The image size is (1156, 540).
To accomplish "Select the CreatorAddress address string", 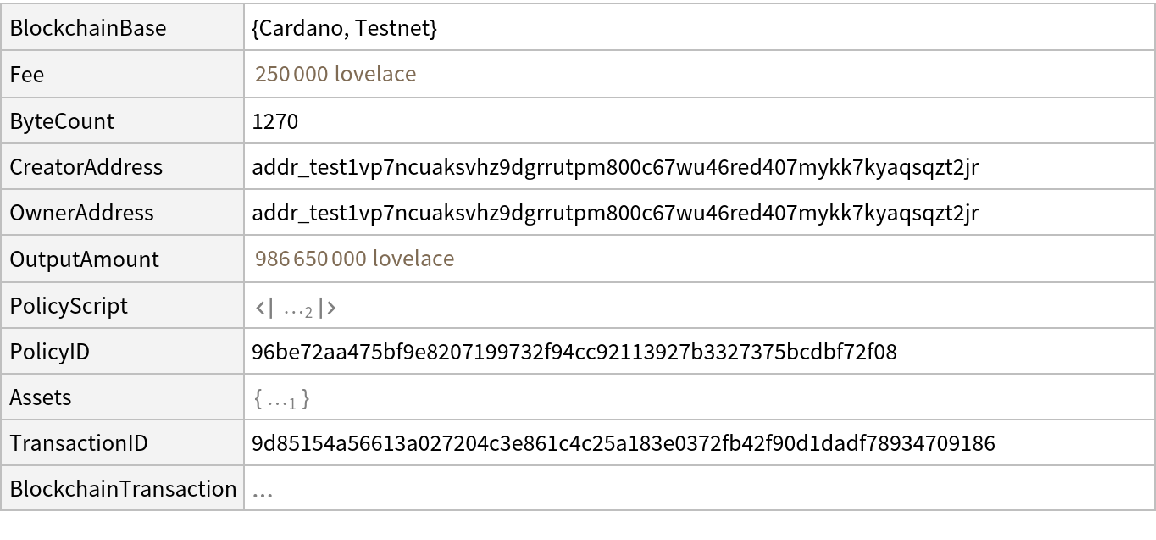I will click(x=615, y=168).
